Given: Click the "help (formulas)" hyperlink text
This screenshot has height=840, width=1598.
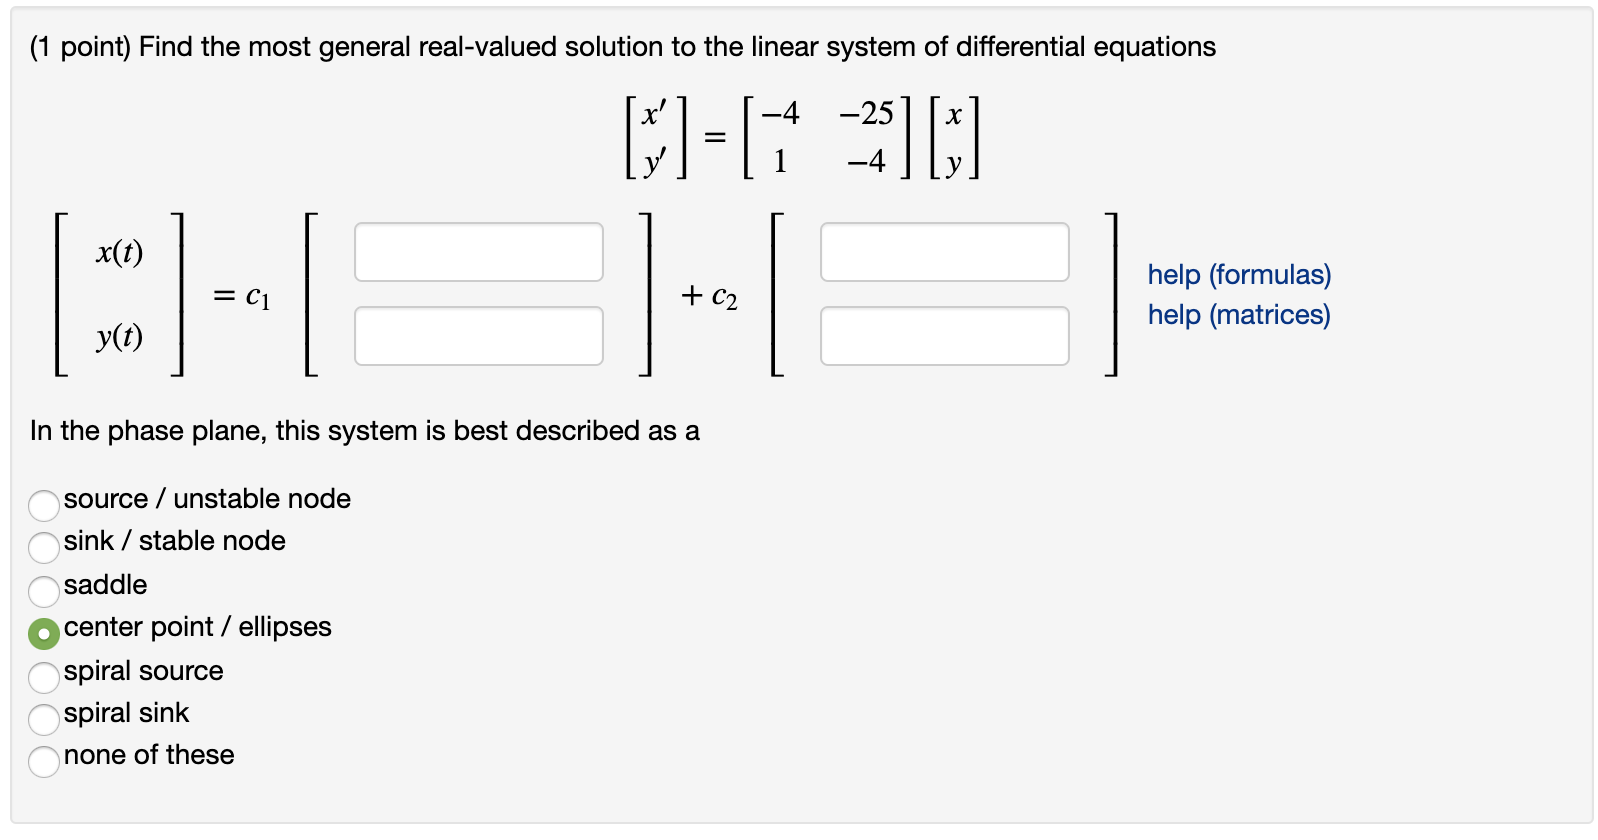Looking at the screenshot, I should click(1238, 275).
